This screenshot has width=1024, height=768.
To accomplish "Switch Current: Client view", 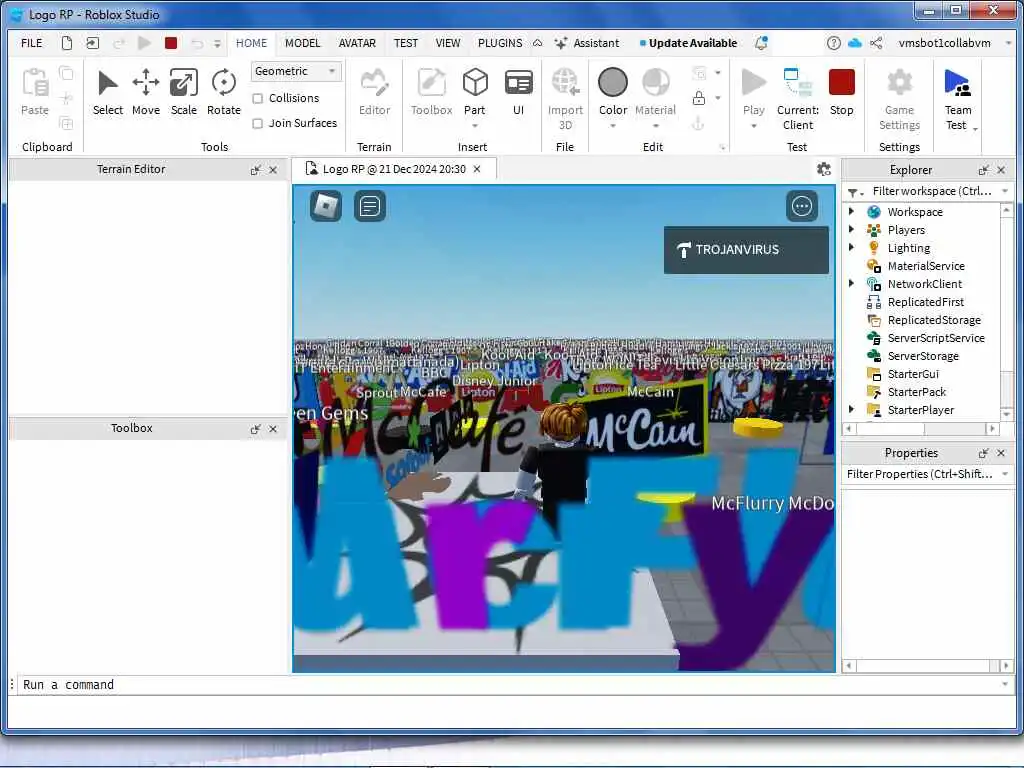I will coord(798,99).
